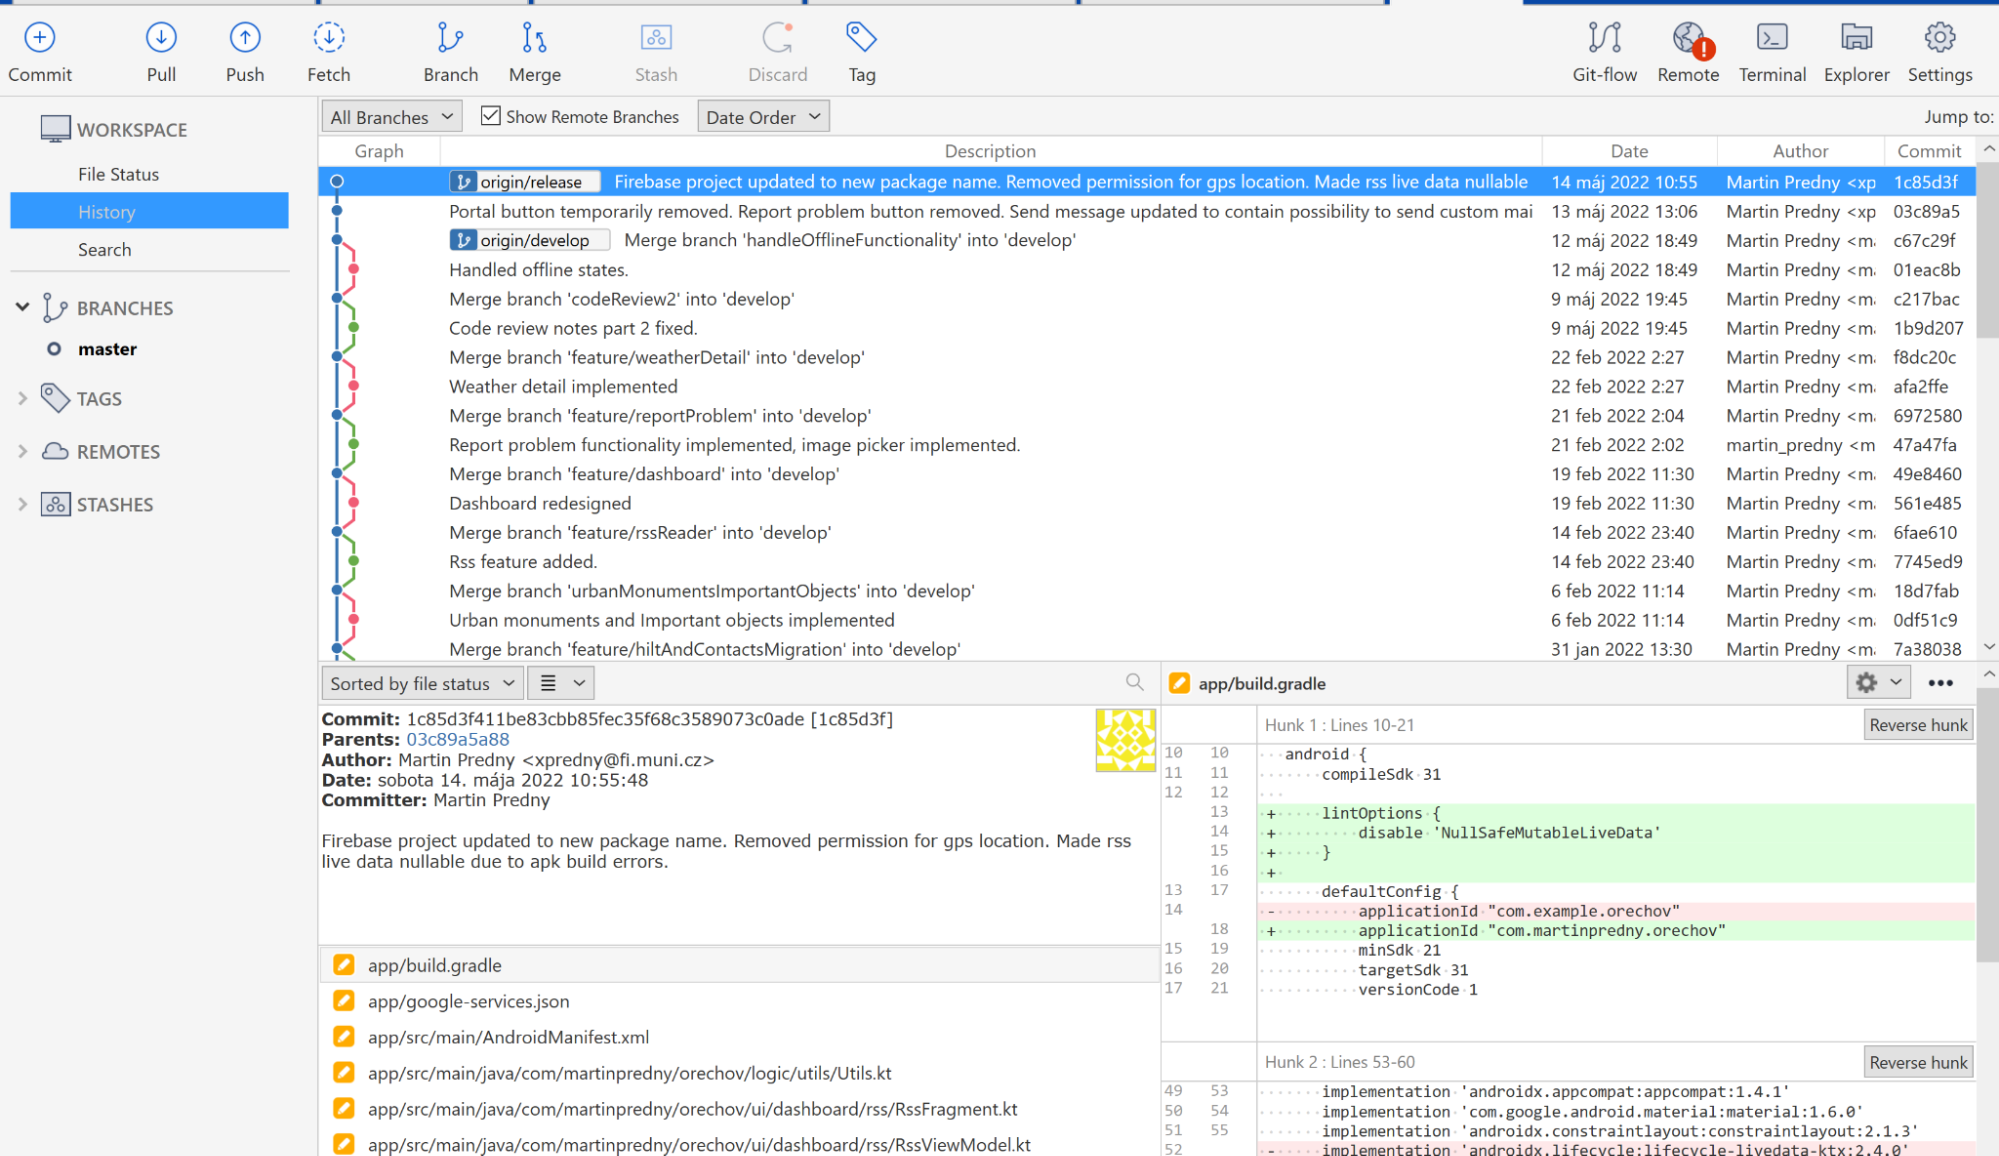The height and width of the screenshot is (1156, 1999).
Task: Open the Date Order dropdown
Action: (x=764, y=117)
